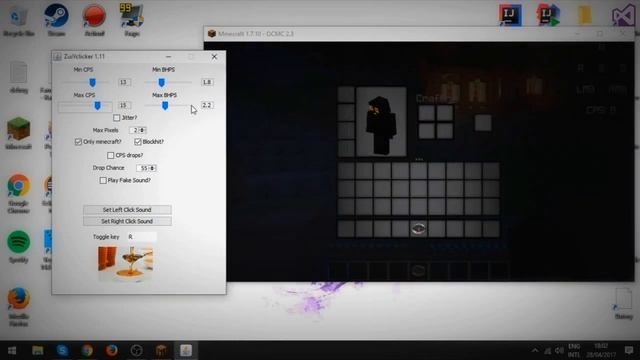The width and height of the screenshot is (640, 360).
Task: Close the ZuiYclicker window
Action: click(214, 57)
